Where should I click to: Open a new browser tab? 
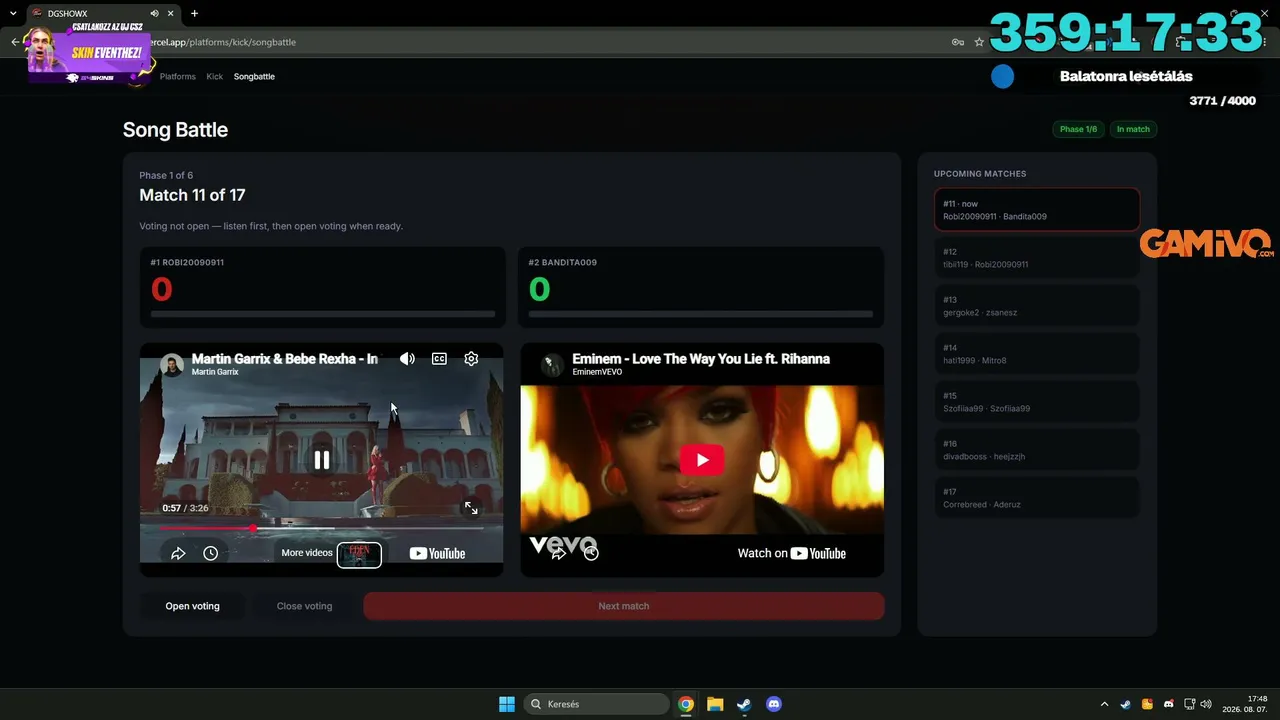[x=194, y=13]
